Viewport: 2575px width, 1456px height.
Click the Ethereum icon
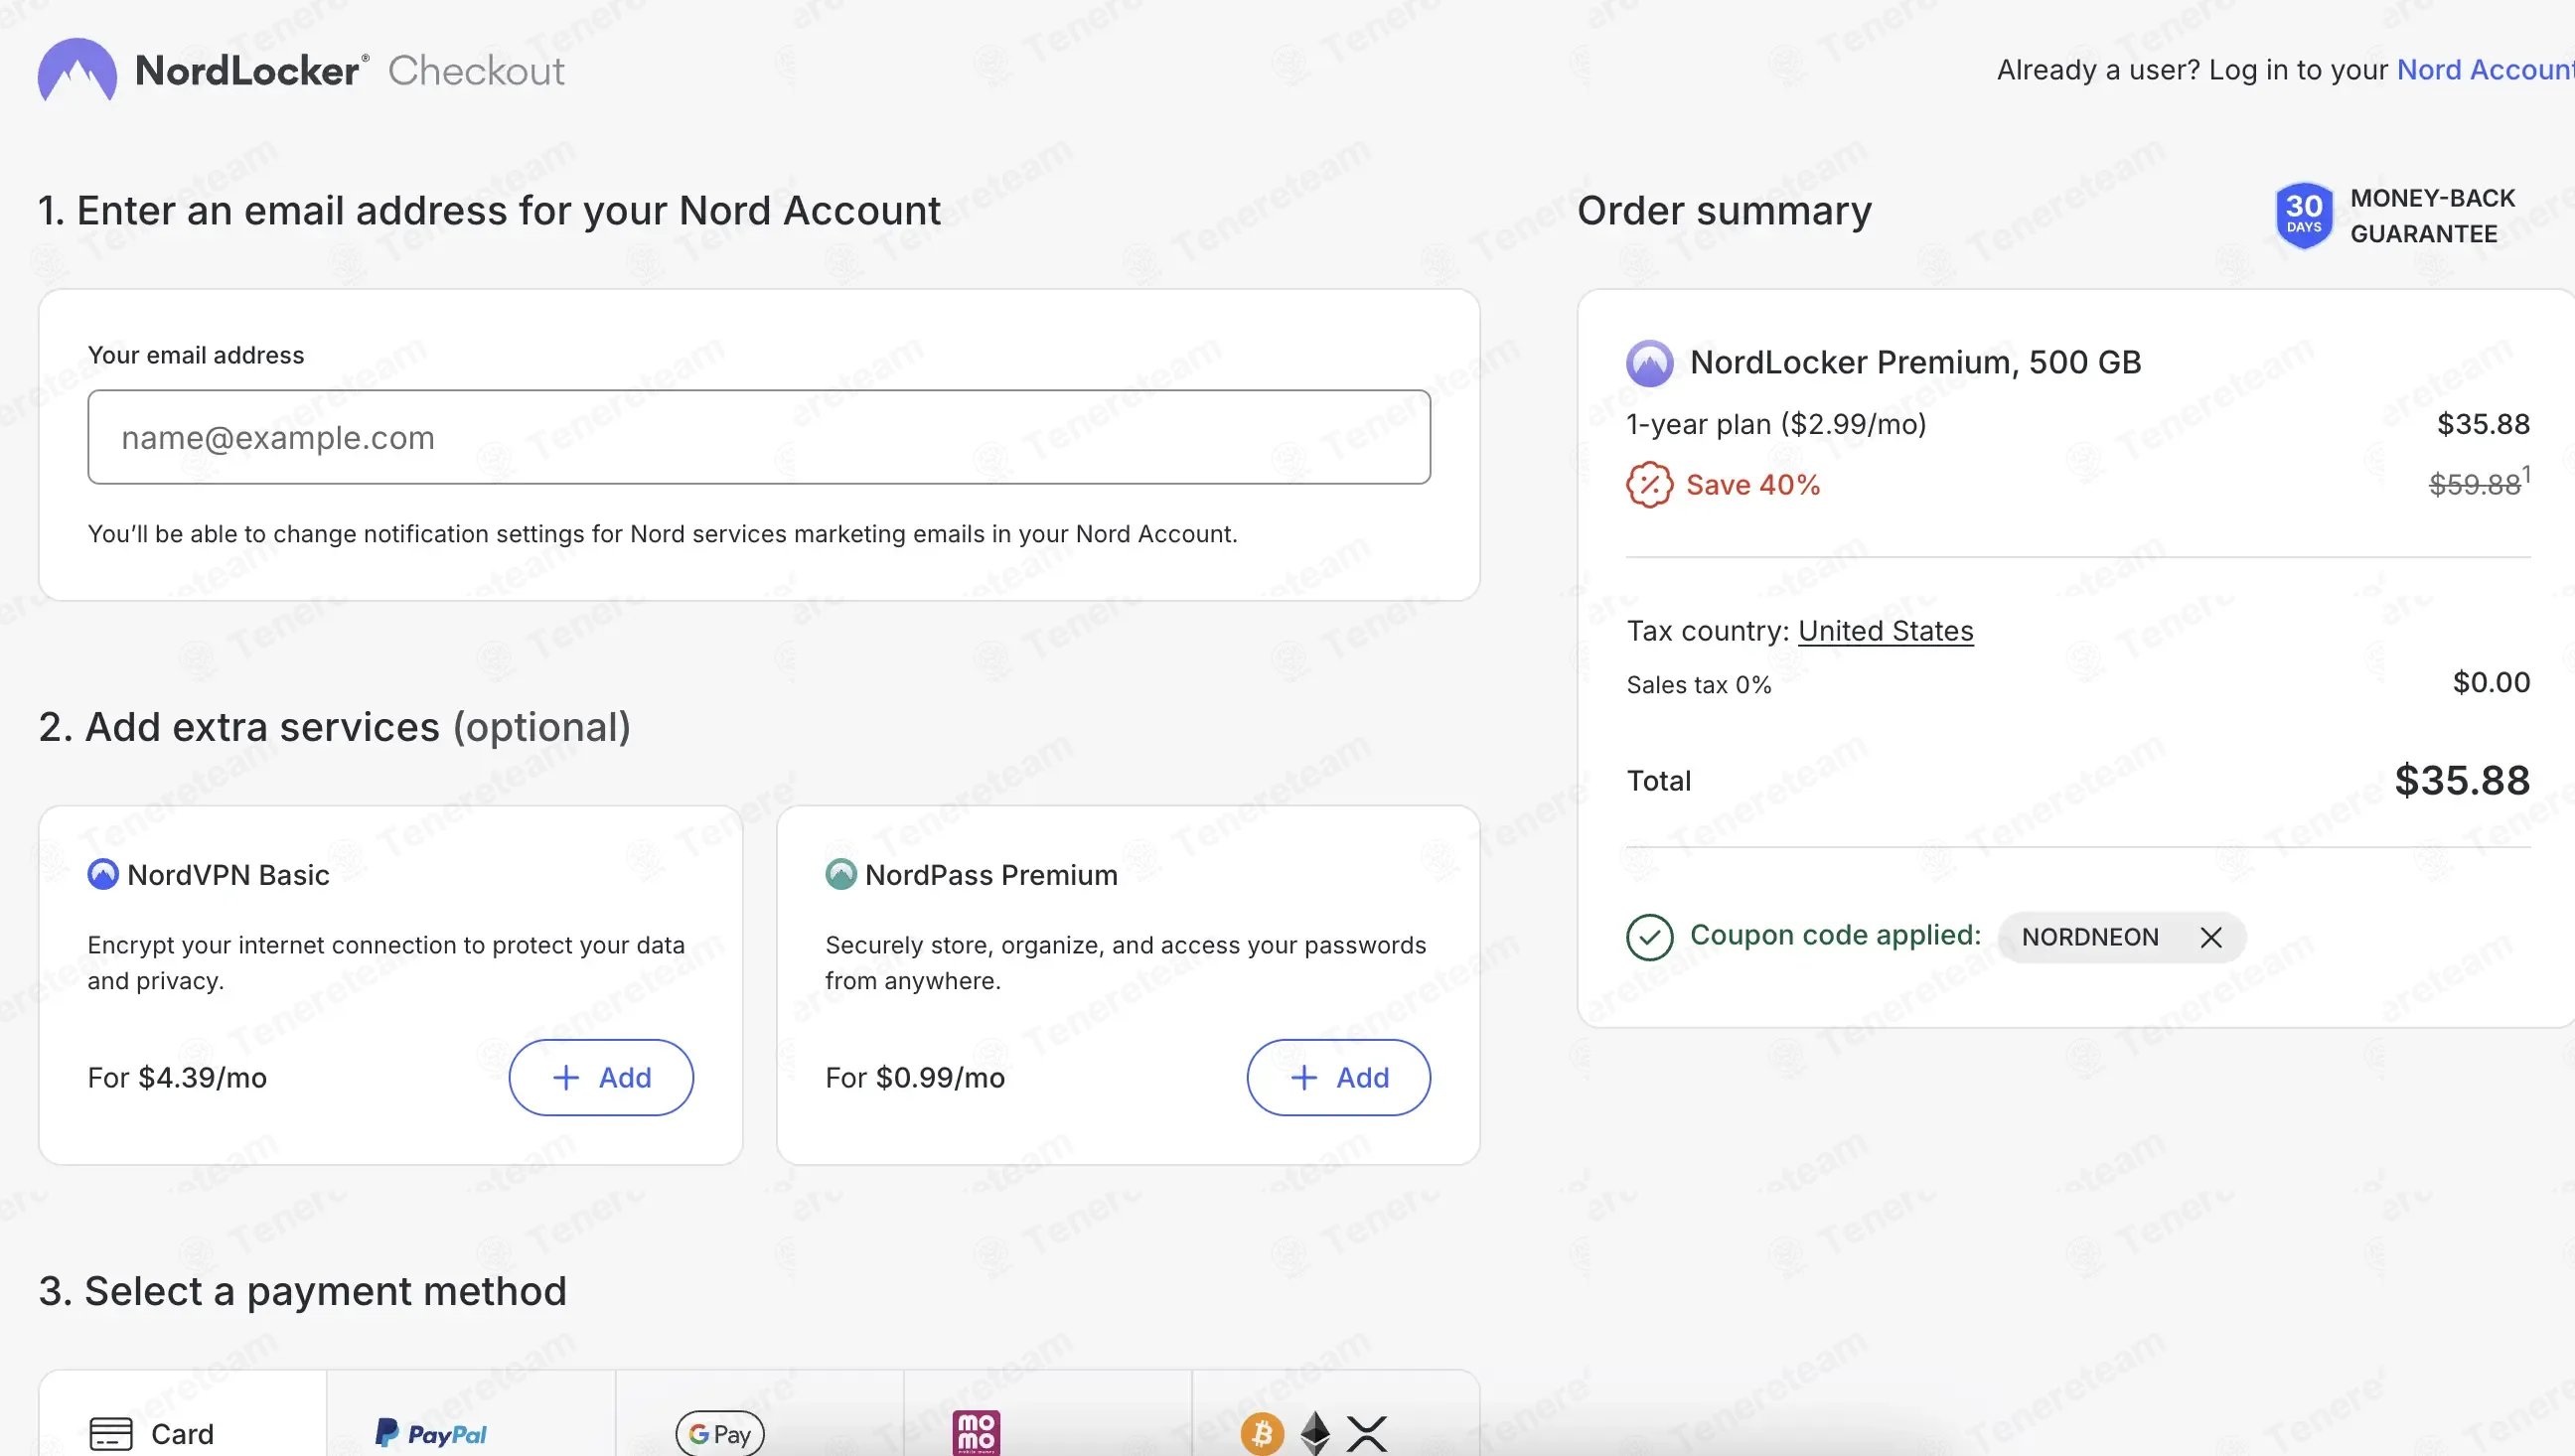(x=1315, y=1434)
